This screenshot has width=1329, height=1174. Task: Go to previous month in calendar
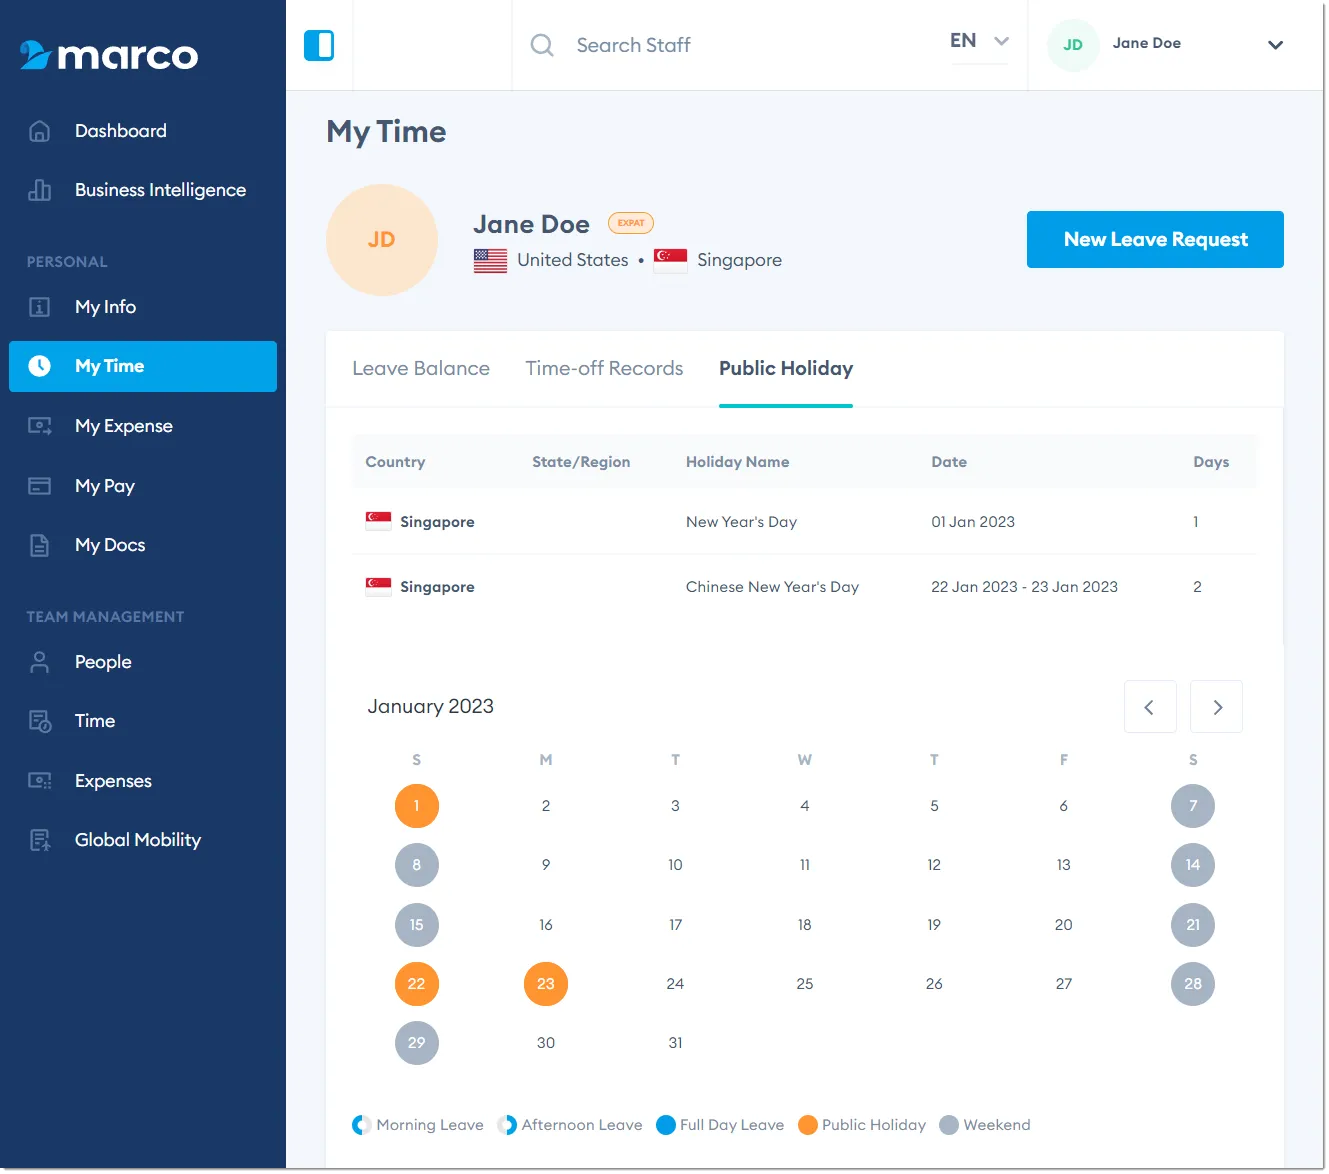[x=1150, y=707]
